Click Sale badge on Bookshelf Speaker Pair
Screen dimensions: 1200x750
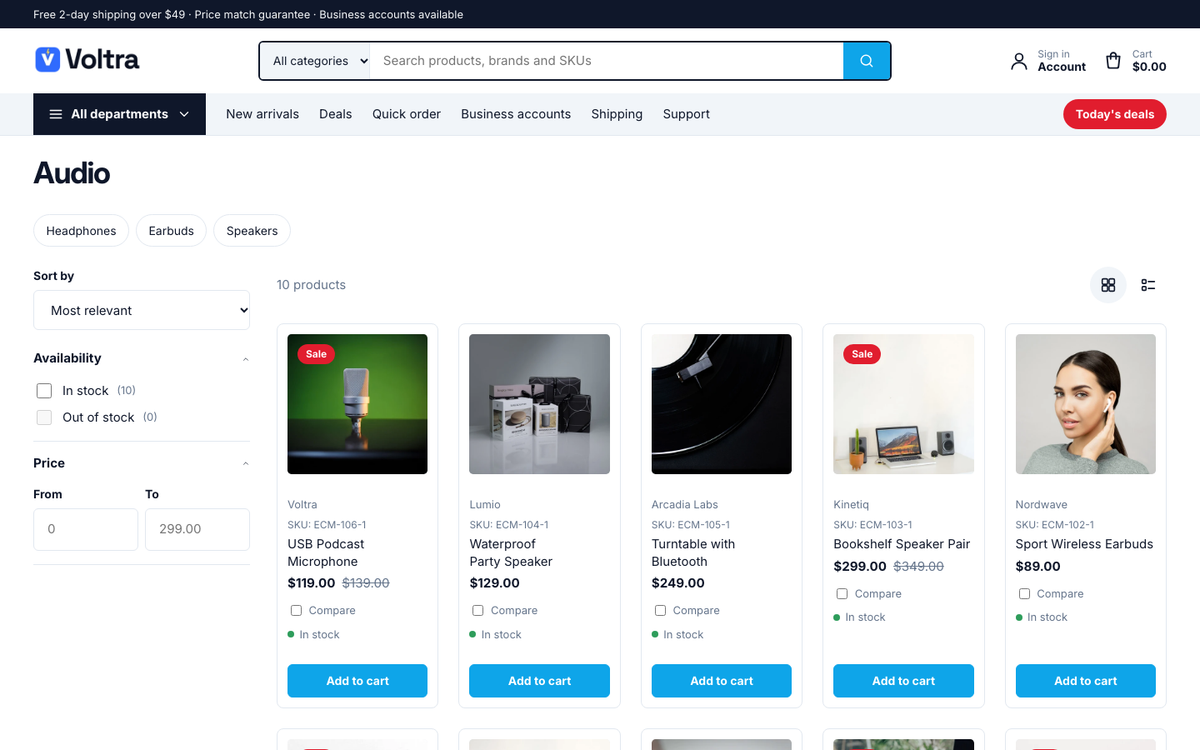coord(862,354)
